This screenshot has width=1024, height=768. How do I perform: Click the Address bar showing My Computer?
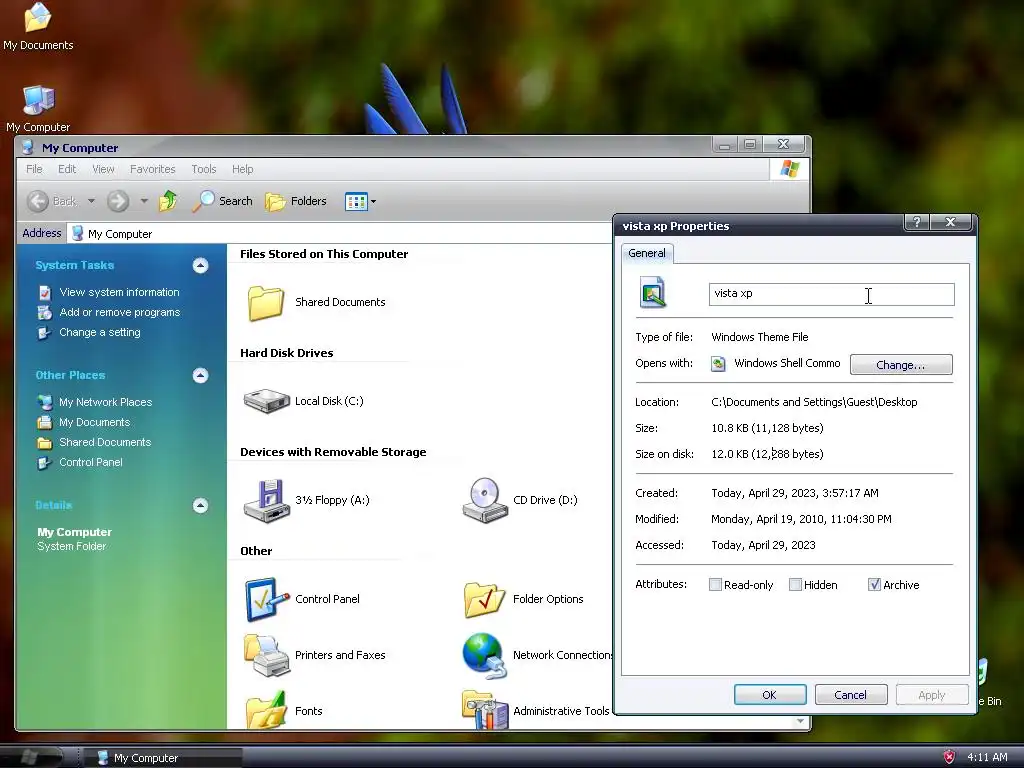340,234
